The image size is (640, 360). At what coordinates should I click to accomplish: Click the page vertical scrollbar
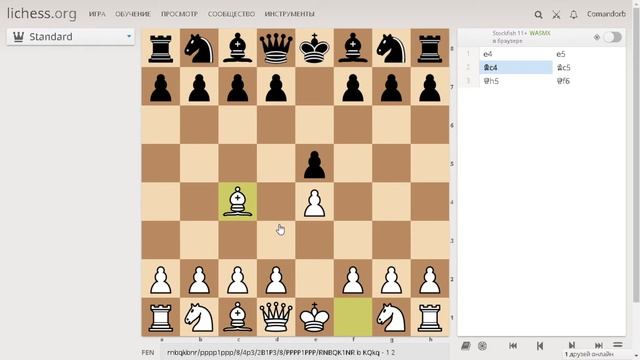636,155
